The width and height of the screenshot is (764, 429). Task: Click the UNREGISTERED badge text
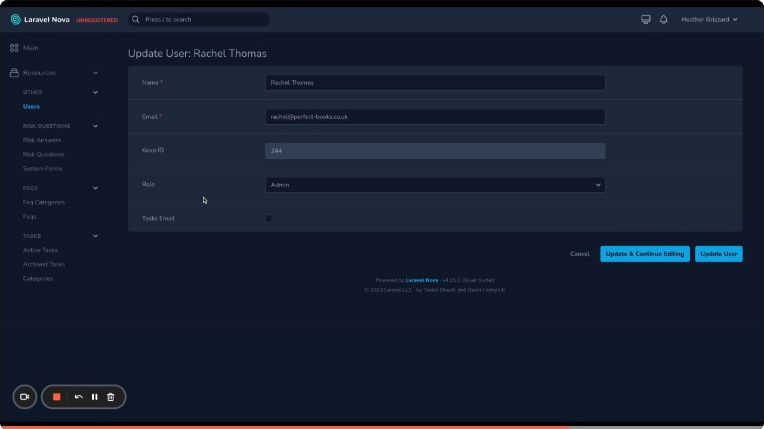click(97, 20)
